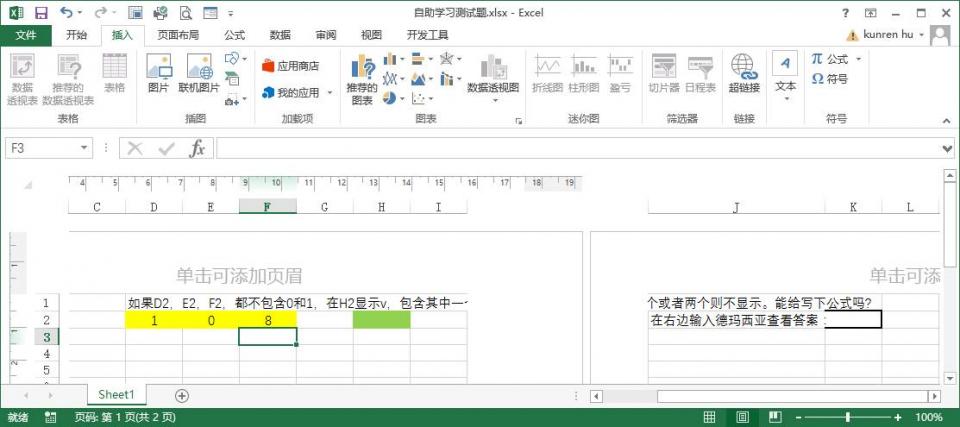Insert a picture with 图片 button
The width and height of the screenshot is (960, 427).
(158, 75)
